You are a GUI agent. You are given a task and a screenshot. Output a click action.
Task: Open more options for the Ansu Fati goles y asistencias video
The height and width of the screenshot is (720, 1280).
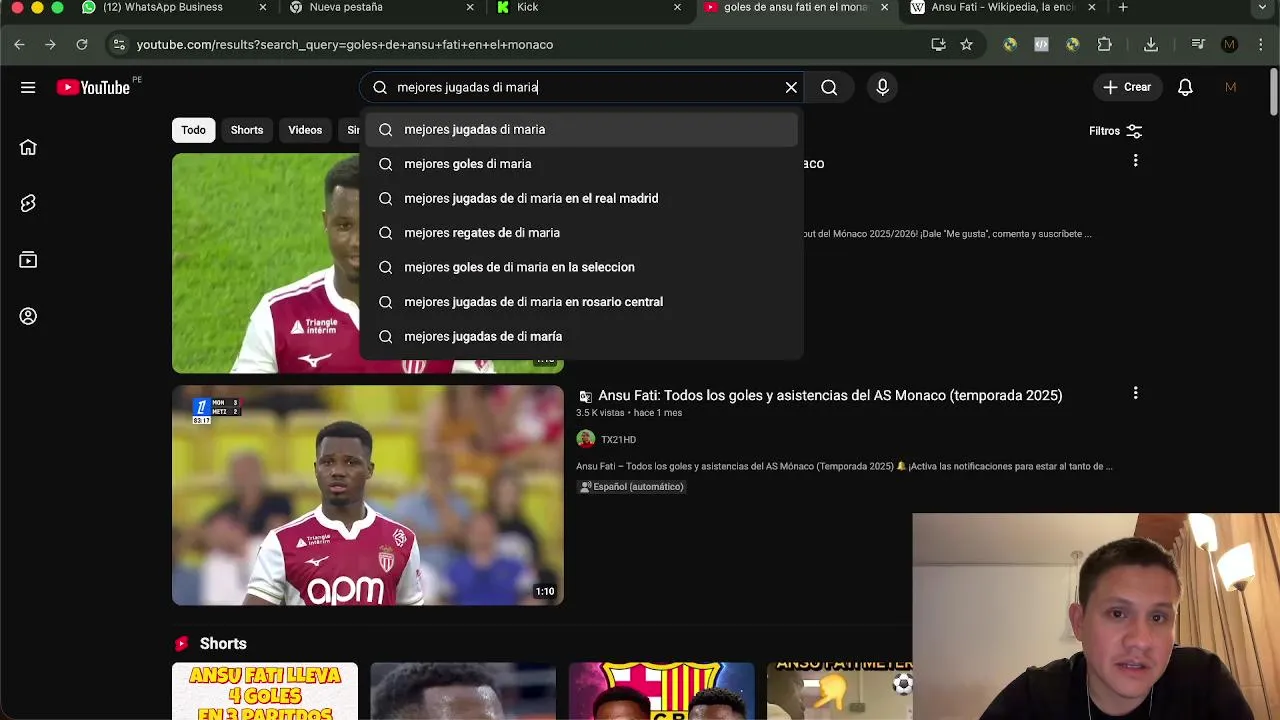tap(1135, 393)
